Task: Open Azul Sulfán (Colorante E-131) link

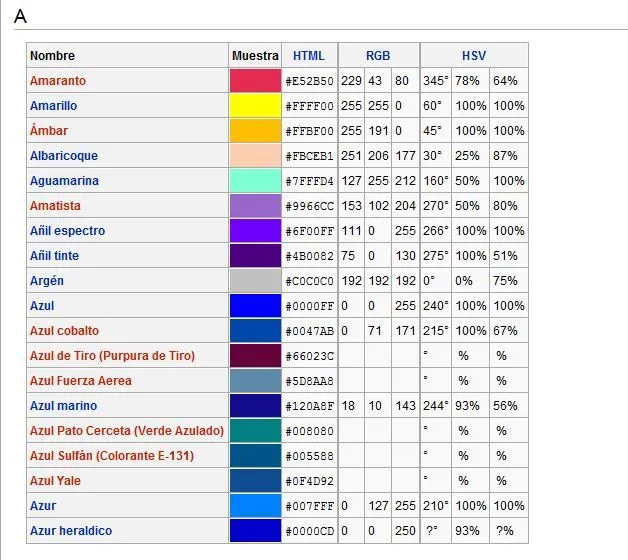Action: (x=112, y=456)
